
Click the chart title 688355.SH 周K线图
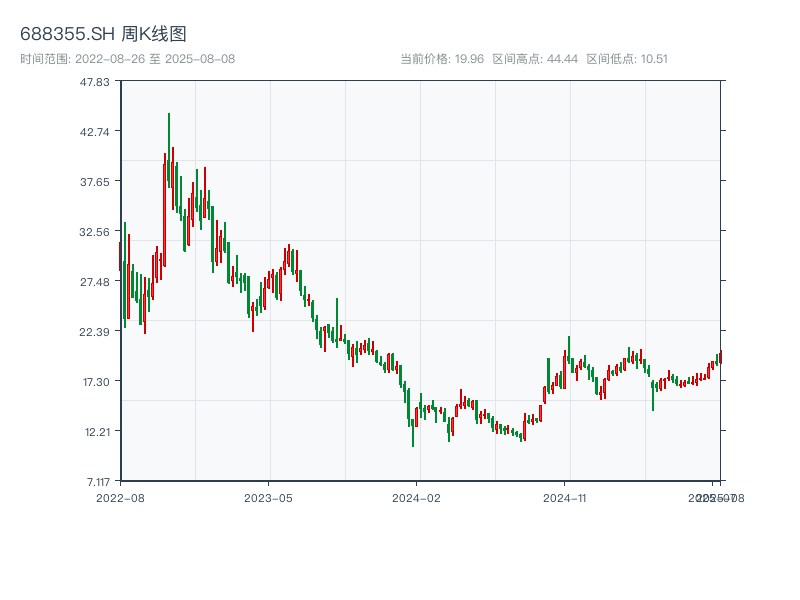103,34
